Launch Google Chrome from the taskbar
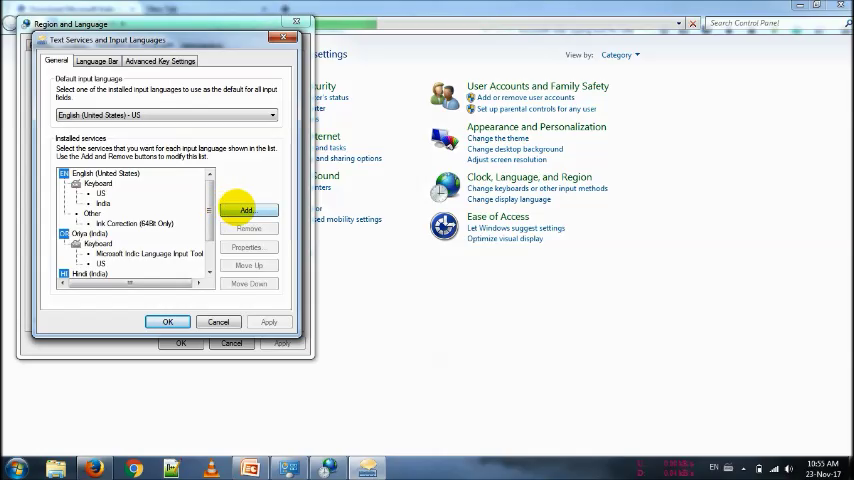 click(x=133, y=468)
